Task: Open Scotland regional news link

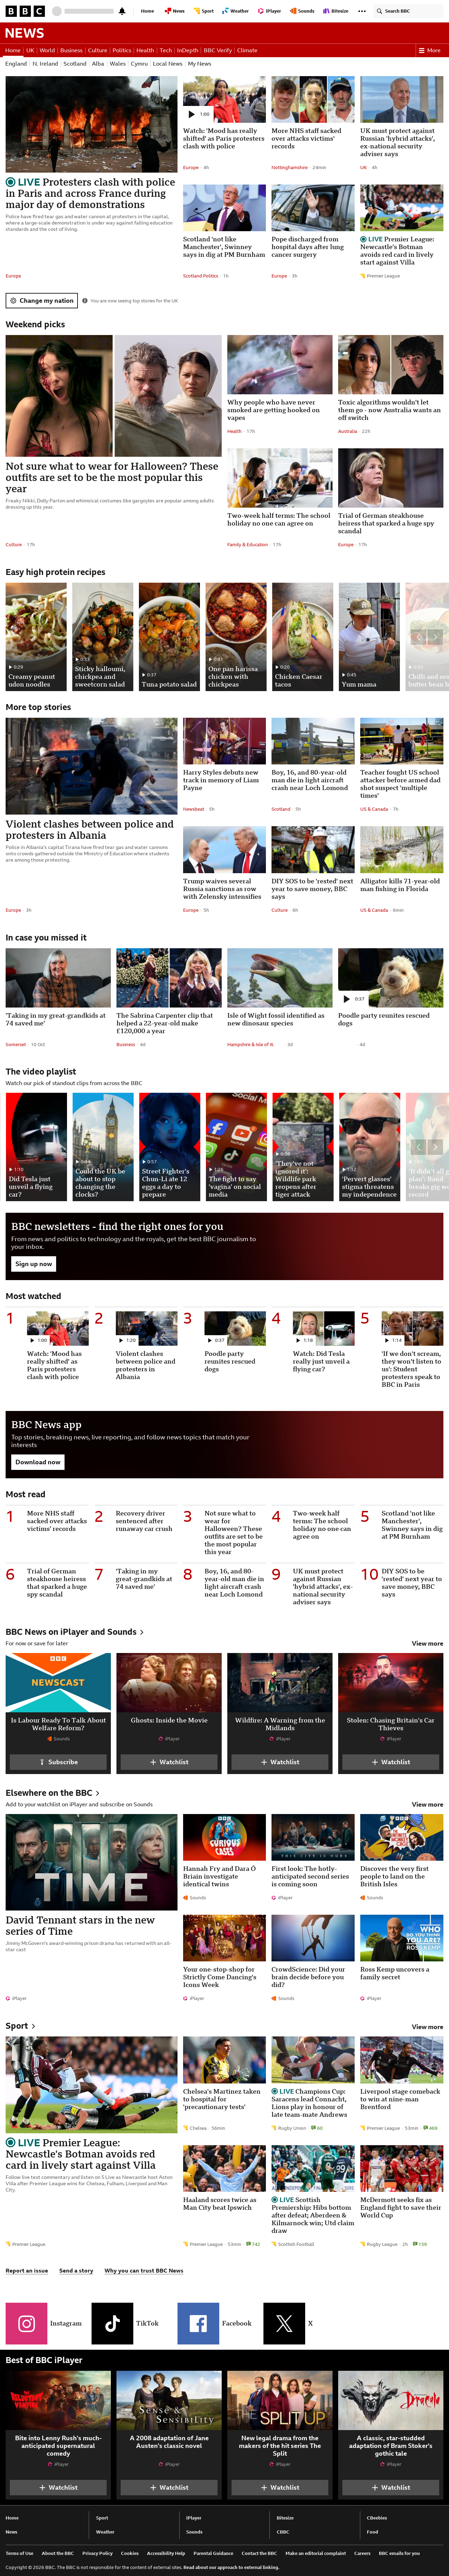Action: [x=75, y=64]
